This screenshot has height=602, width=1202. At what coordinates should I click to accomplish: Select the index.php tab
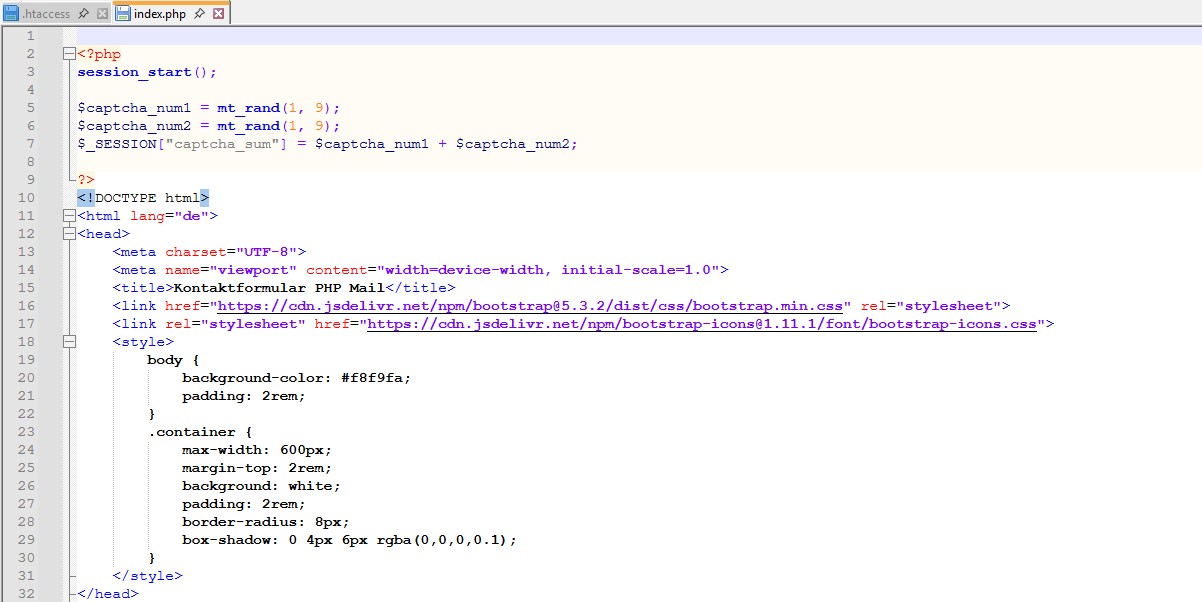click(x=160, y=13)
